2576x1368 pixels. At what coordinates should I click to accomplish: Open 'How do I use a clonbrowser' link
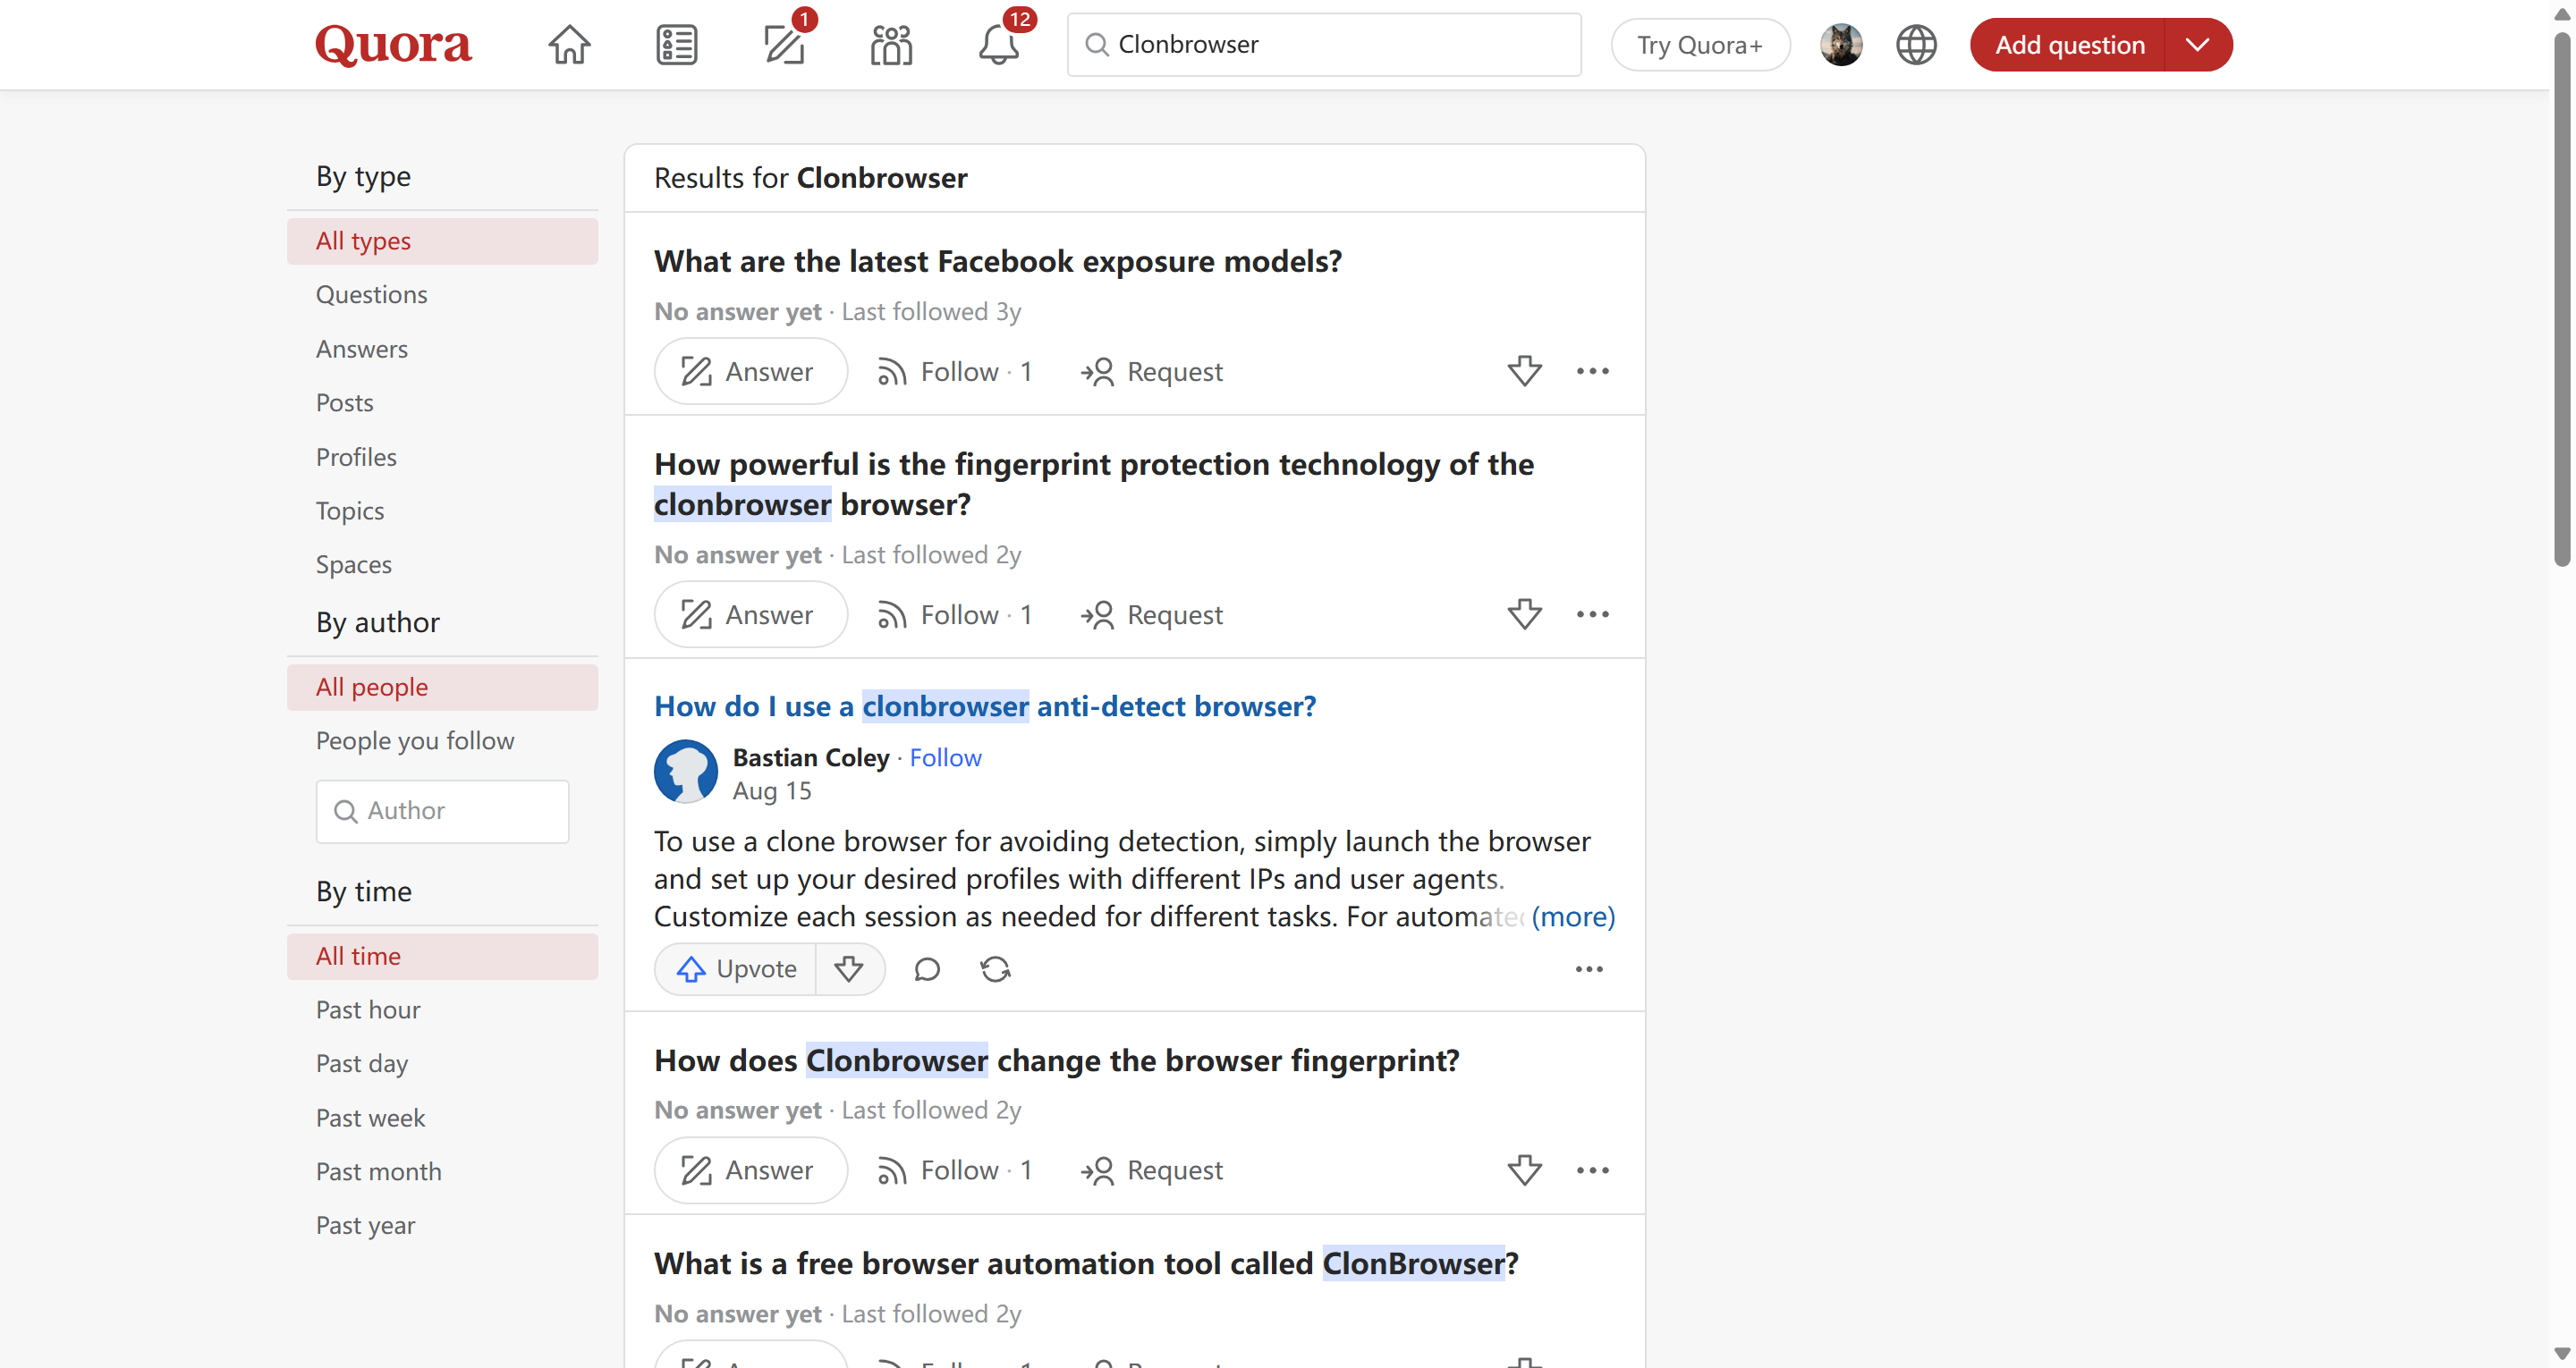point(984,706)
